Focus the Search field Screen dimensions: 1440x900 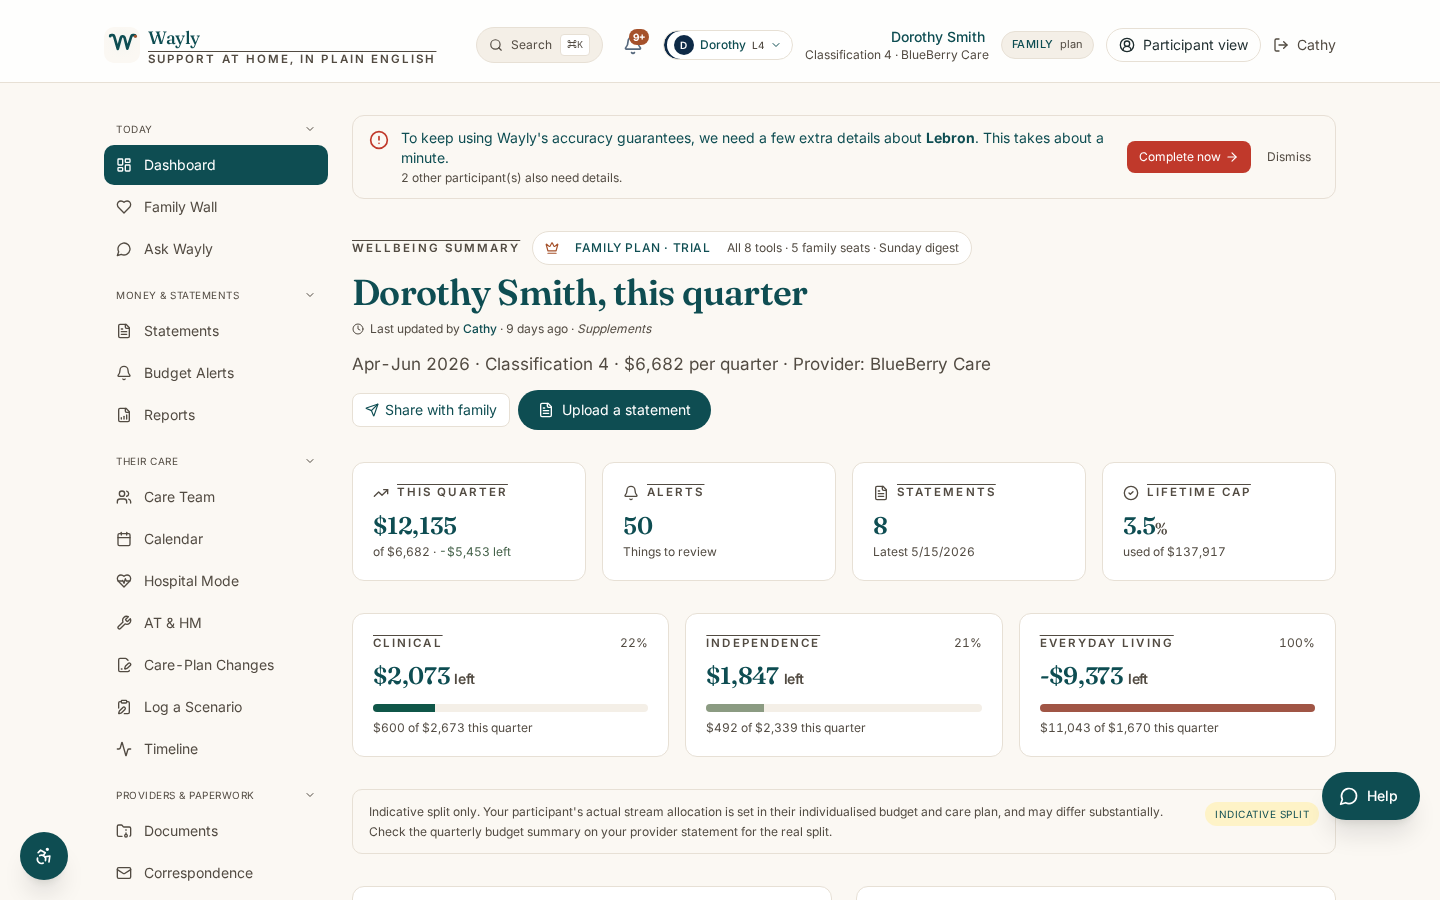point(539,45)
